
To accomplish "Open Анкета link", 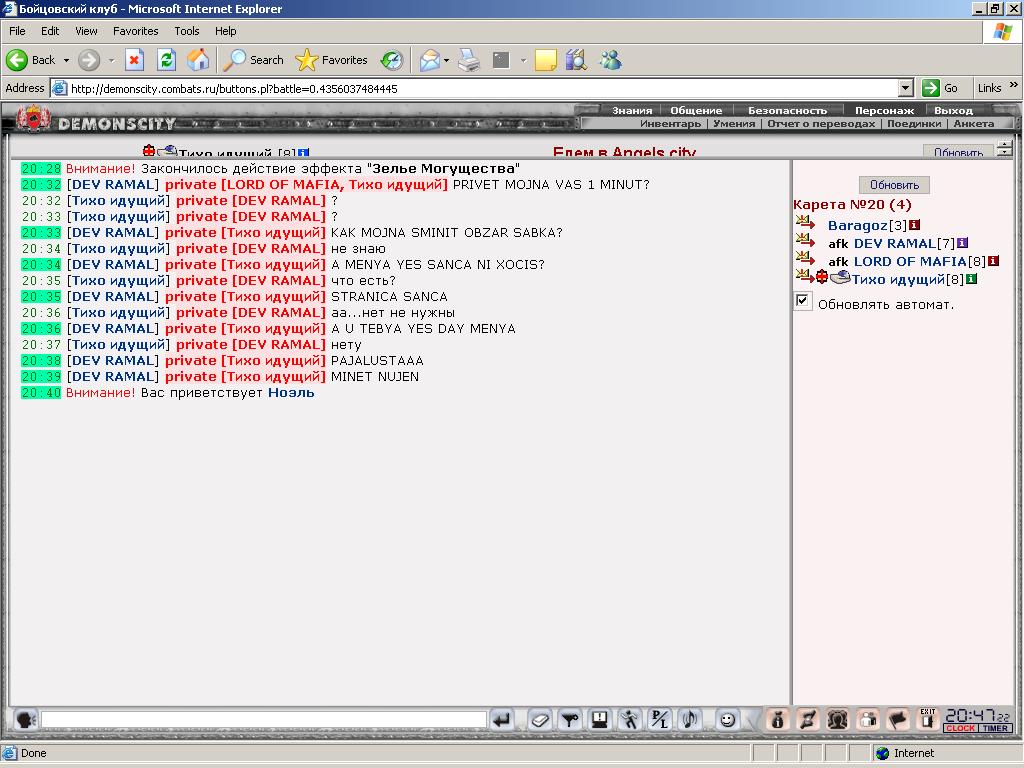I will pyautogui.click(x=974, y=123).
